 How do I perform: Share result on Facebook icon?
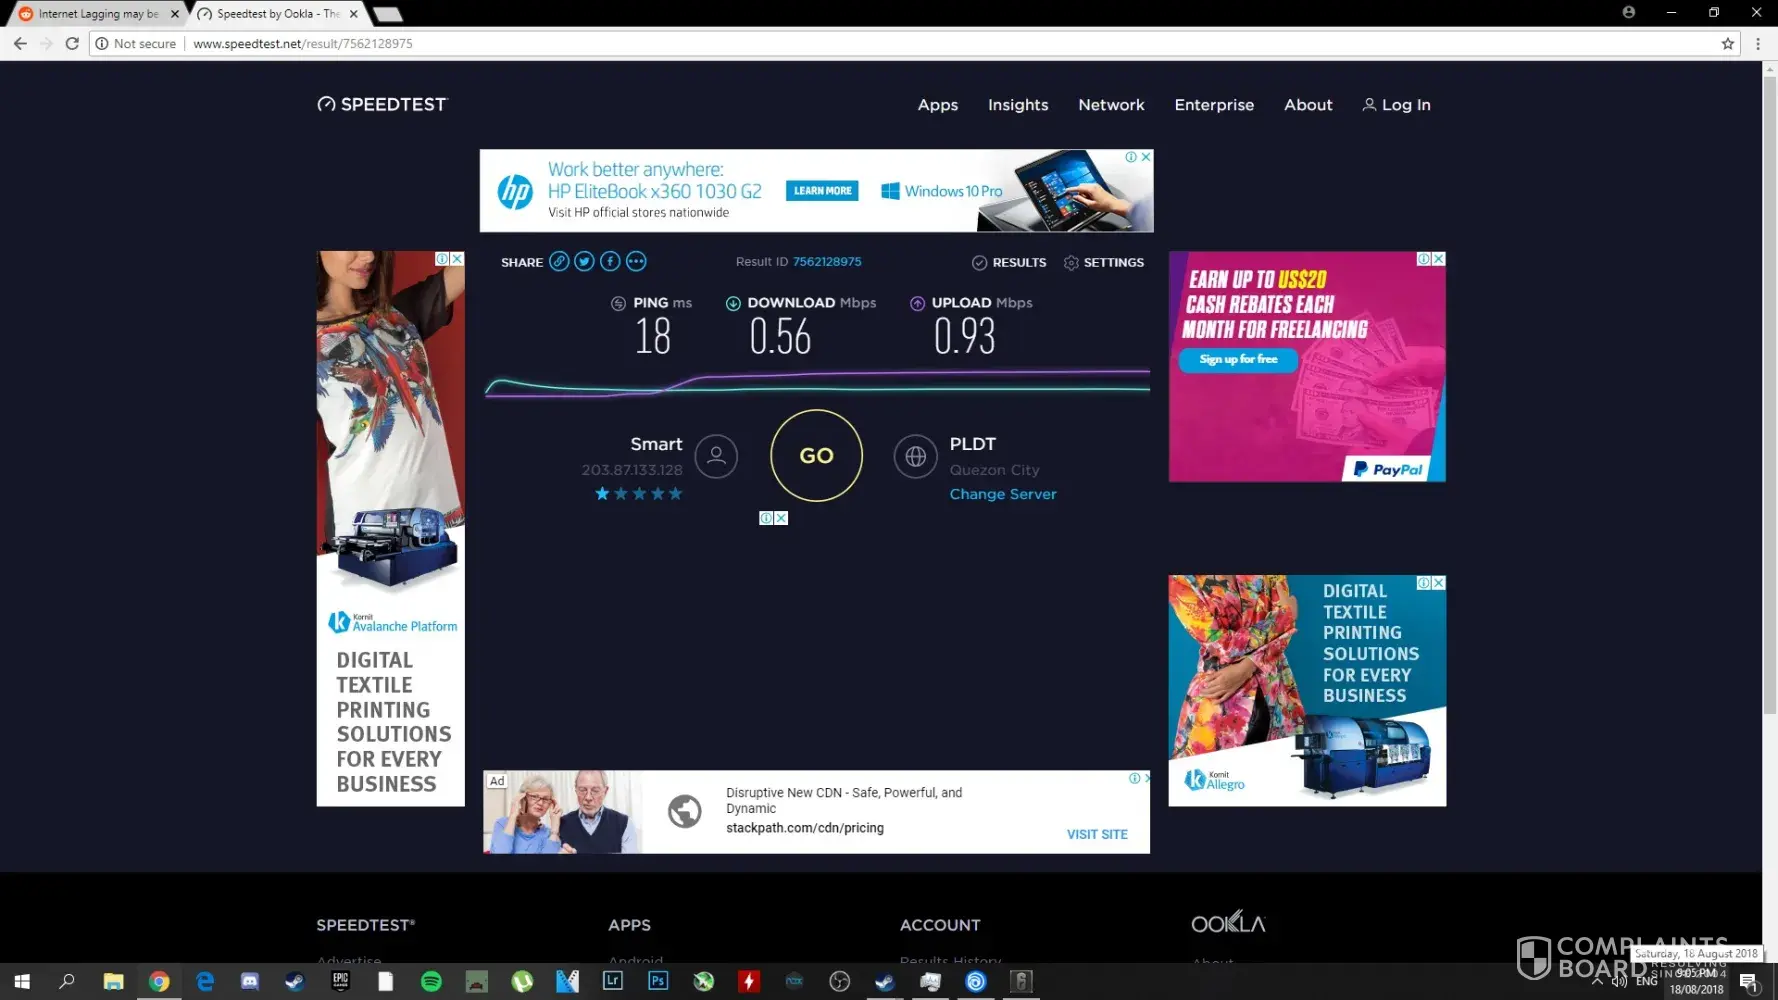pyautogui.click(x=610, y=262)
